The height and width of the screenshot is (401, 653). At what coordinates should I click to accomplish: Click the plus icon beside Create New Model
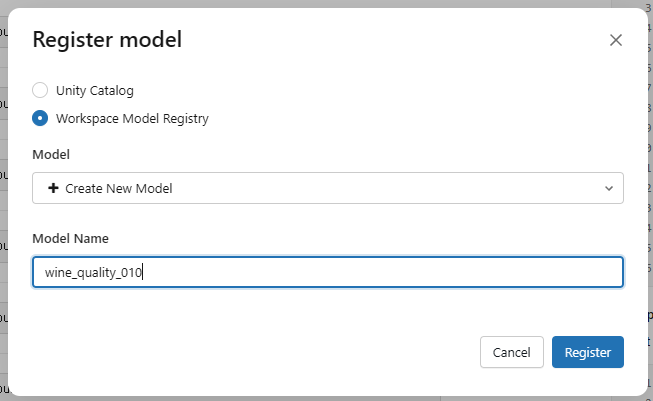[x=54, y=188]
